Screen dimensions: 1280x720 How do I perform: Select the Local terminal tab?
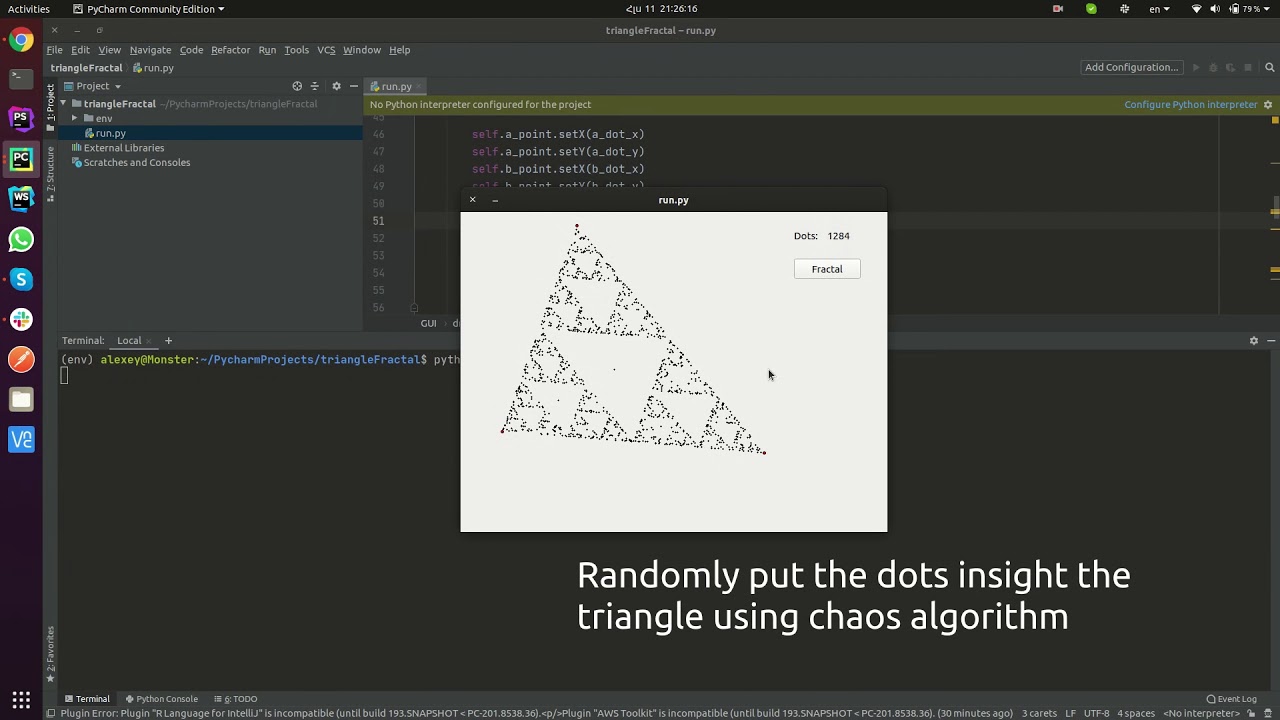[x=129, y=341]
